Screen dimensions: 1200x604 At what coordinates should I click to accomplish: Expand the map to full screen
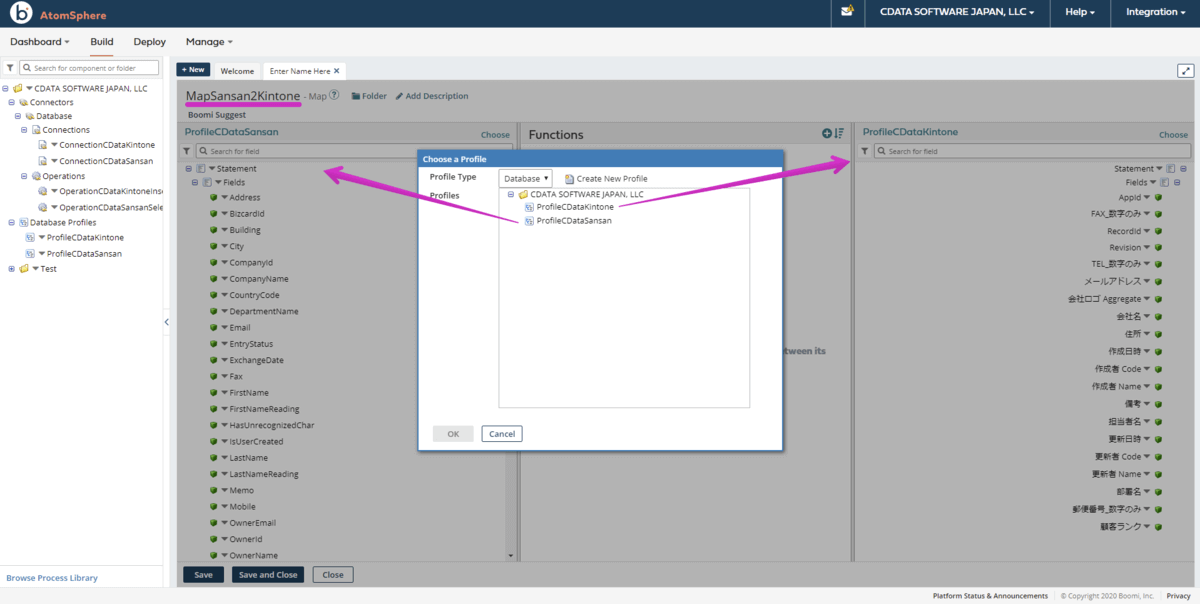[x=1186, y=70]
